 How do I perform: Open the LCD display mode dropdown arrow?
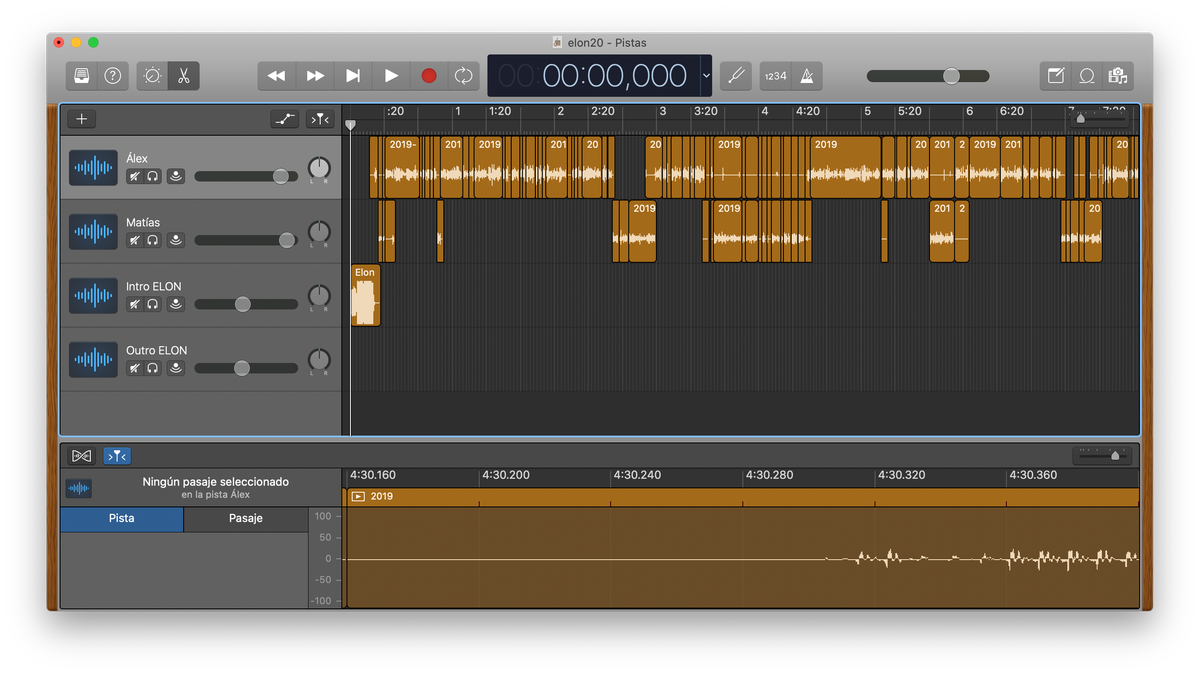[x=706, y=76]
